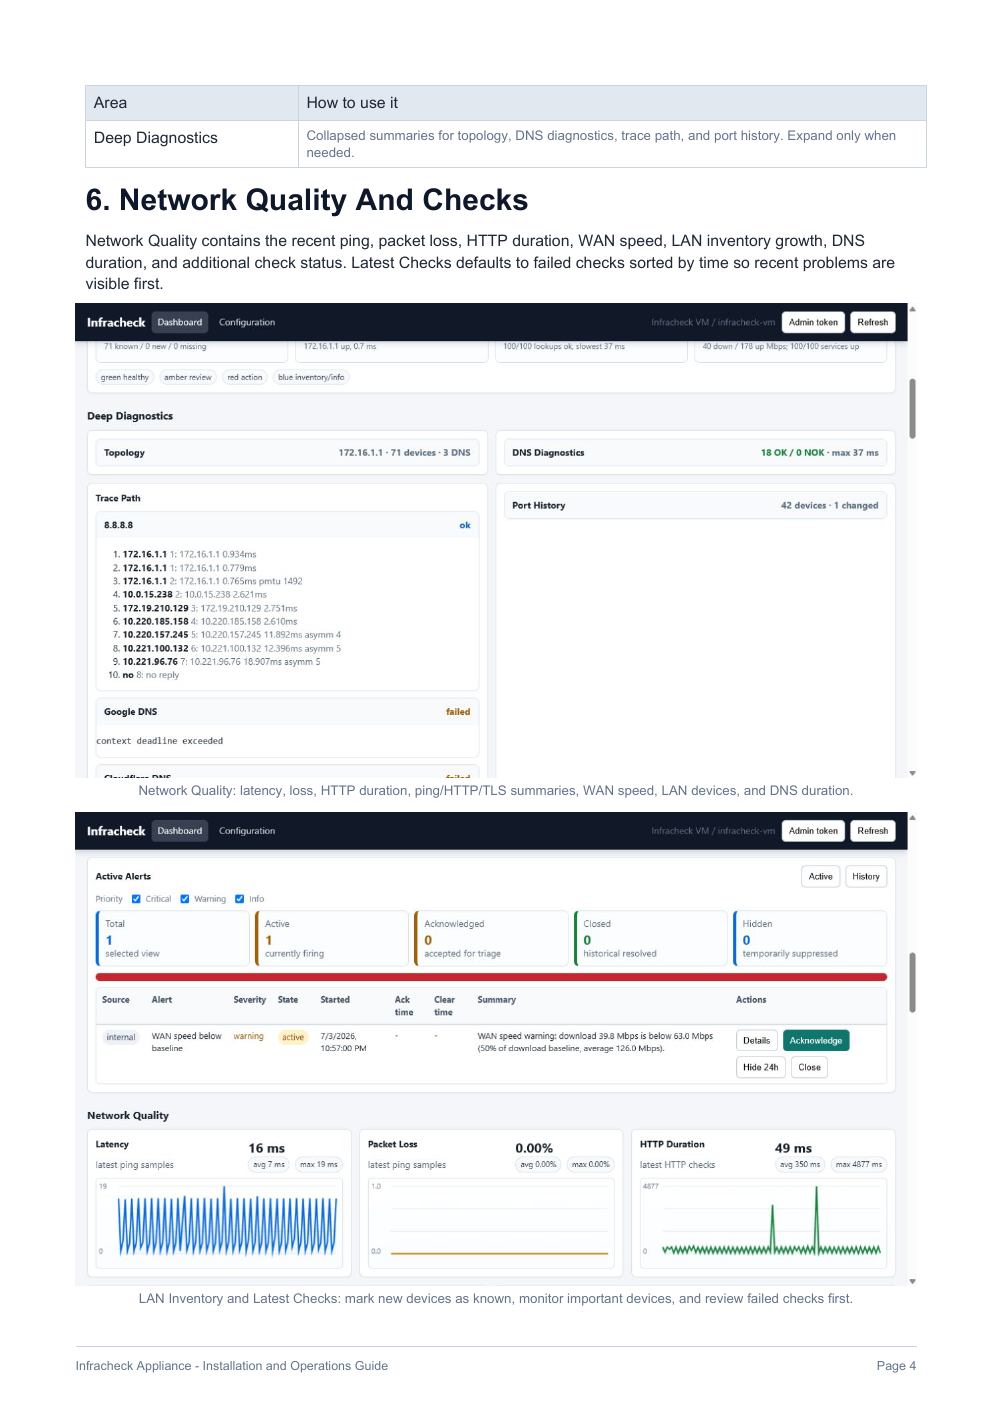Open Dashboard tab in Active Alerts screenshot
Screen dimensions: 993x1404
(x=180, y=831)
